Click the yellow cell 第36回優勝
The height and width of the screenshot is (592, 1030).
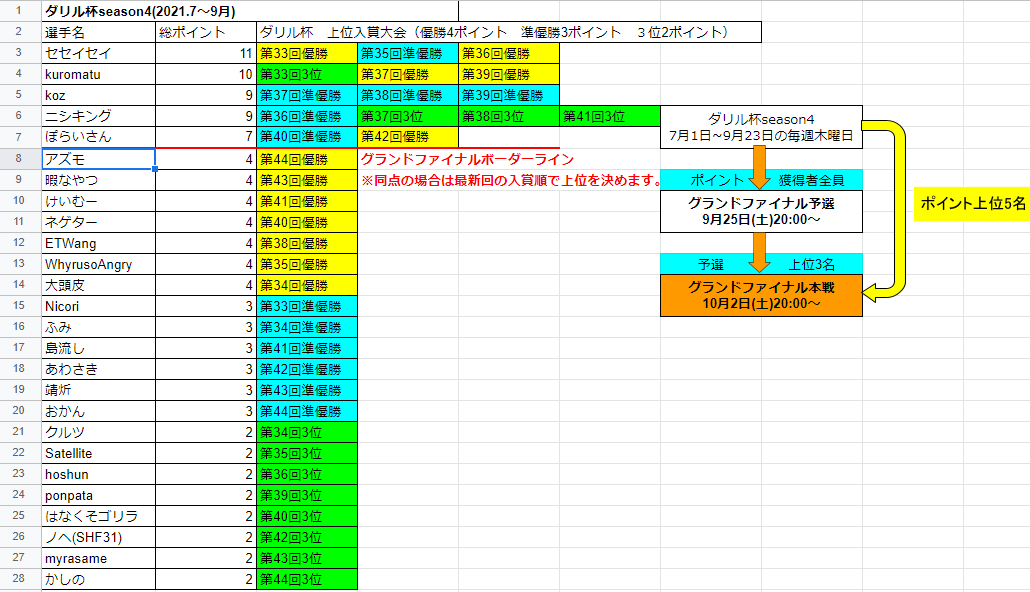point(509,53)
